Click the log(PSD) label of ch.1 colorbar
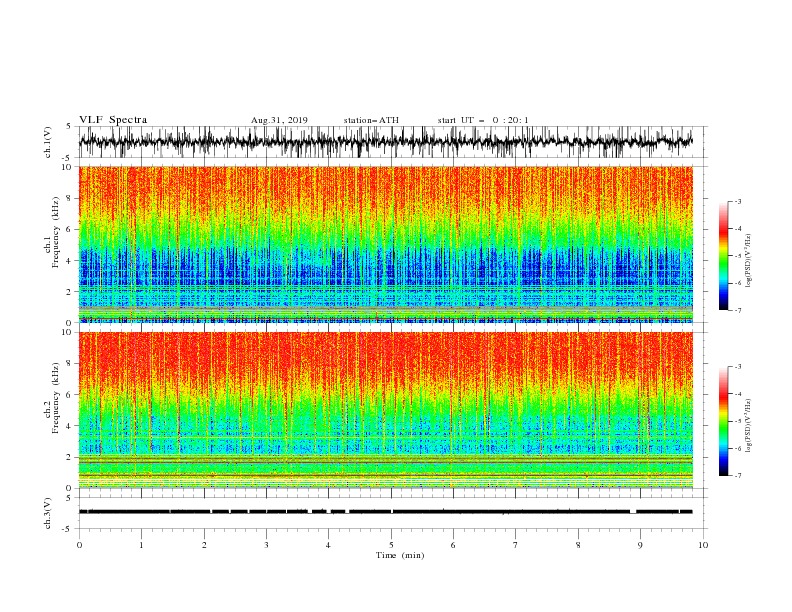 749,261
